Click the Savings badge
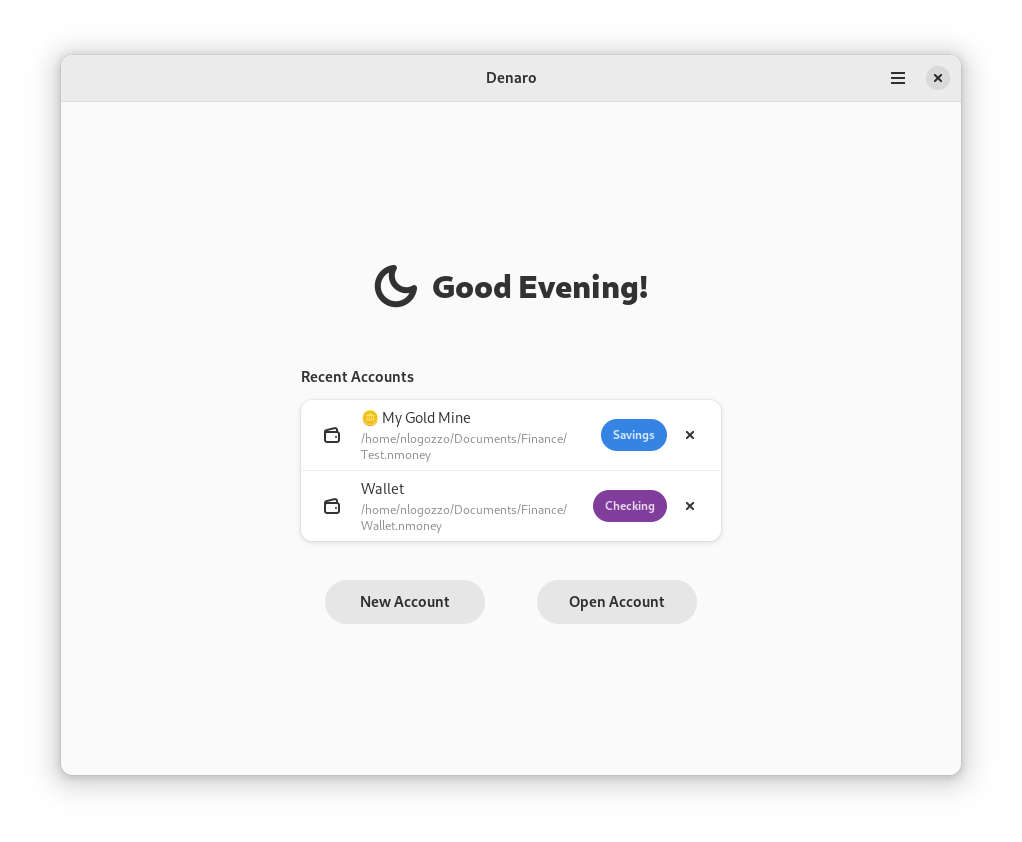Image resolution: width=1022 pixels, height=842 pixels. (634, 435)
